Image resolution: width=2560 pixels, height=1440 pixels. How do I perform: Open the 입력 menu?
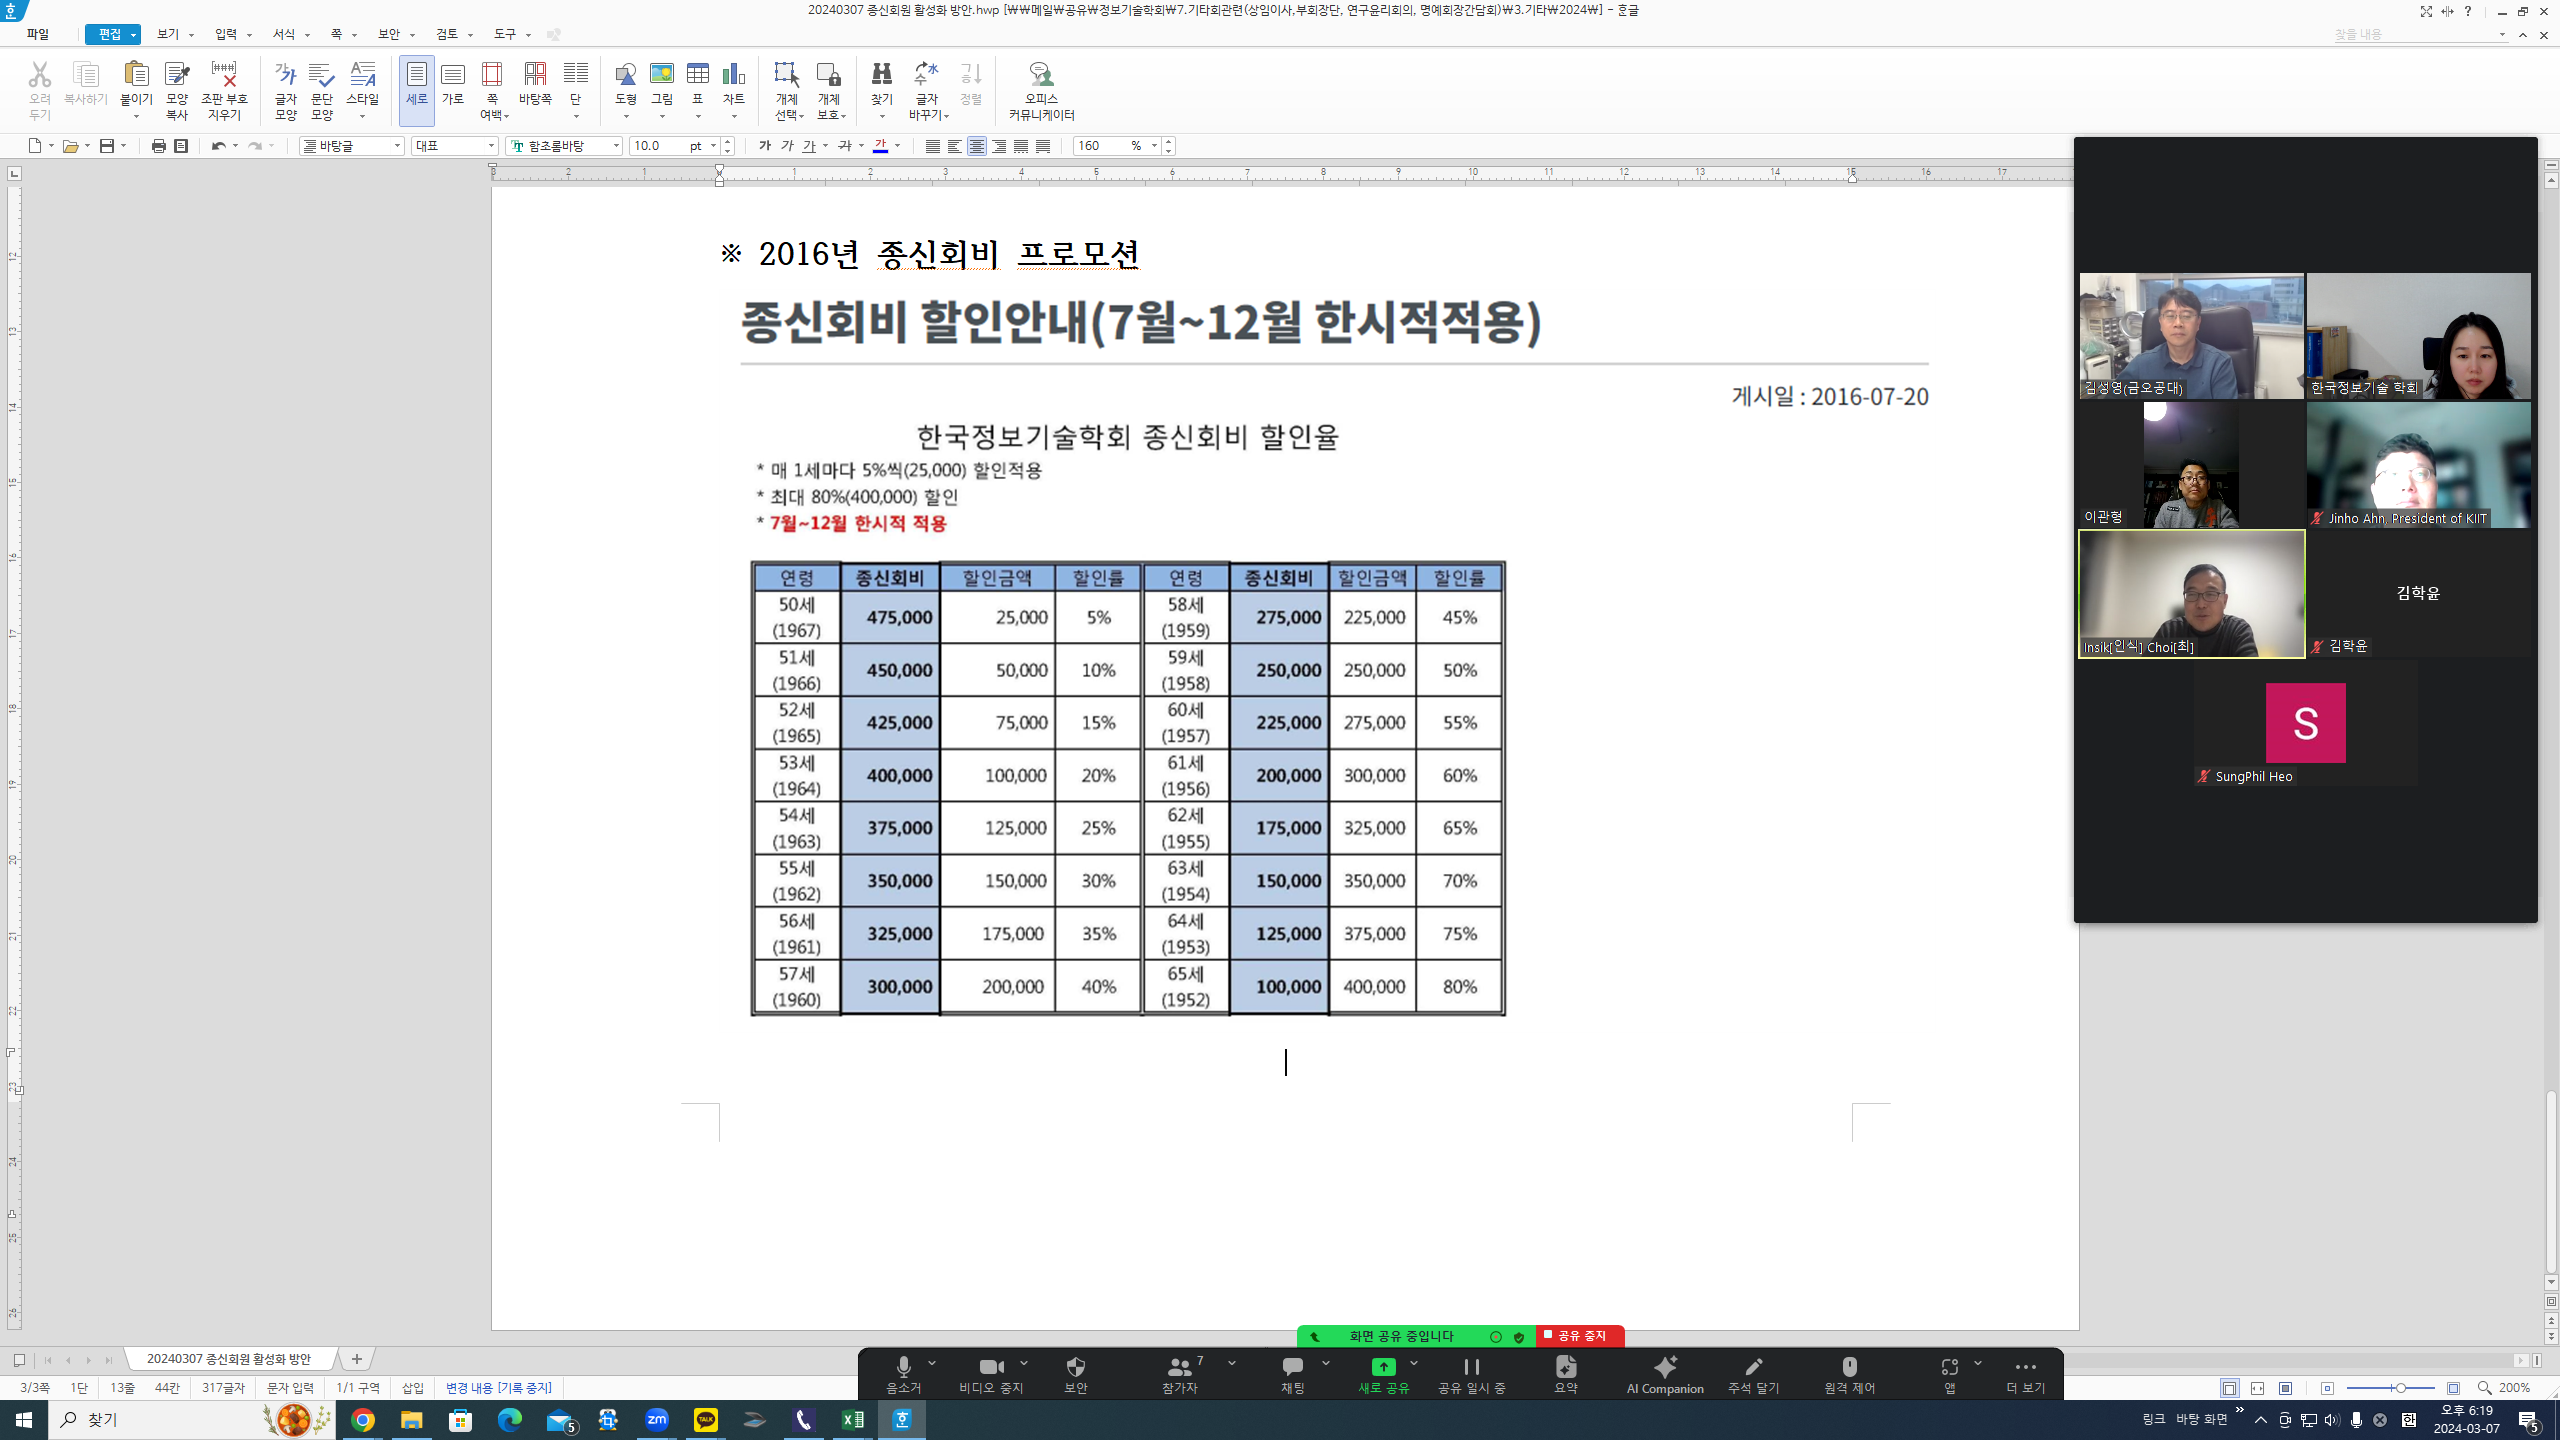tap(226, 34)
